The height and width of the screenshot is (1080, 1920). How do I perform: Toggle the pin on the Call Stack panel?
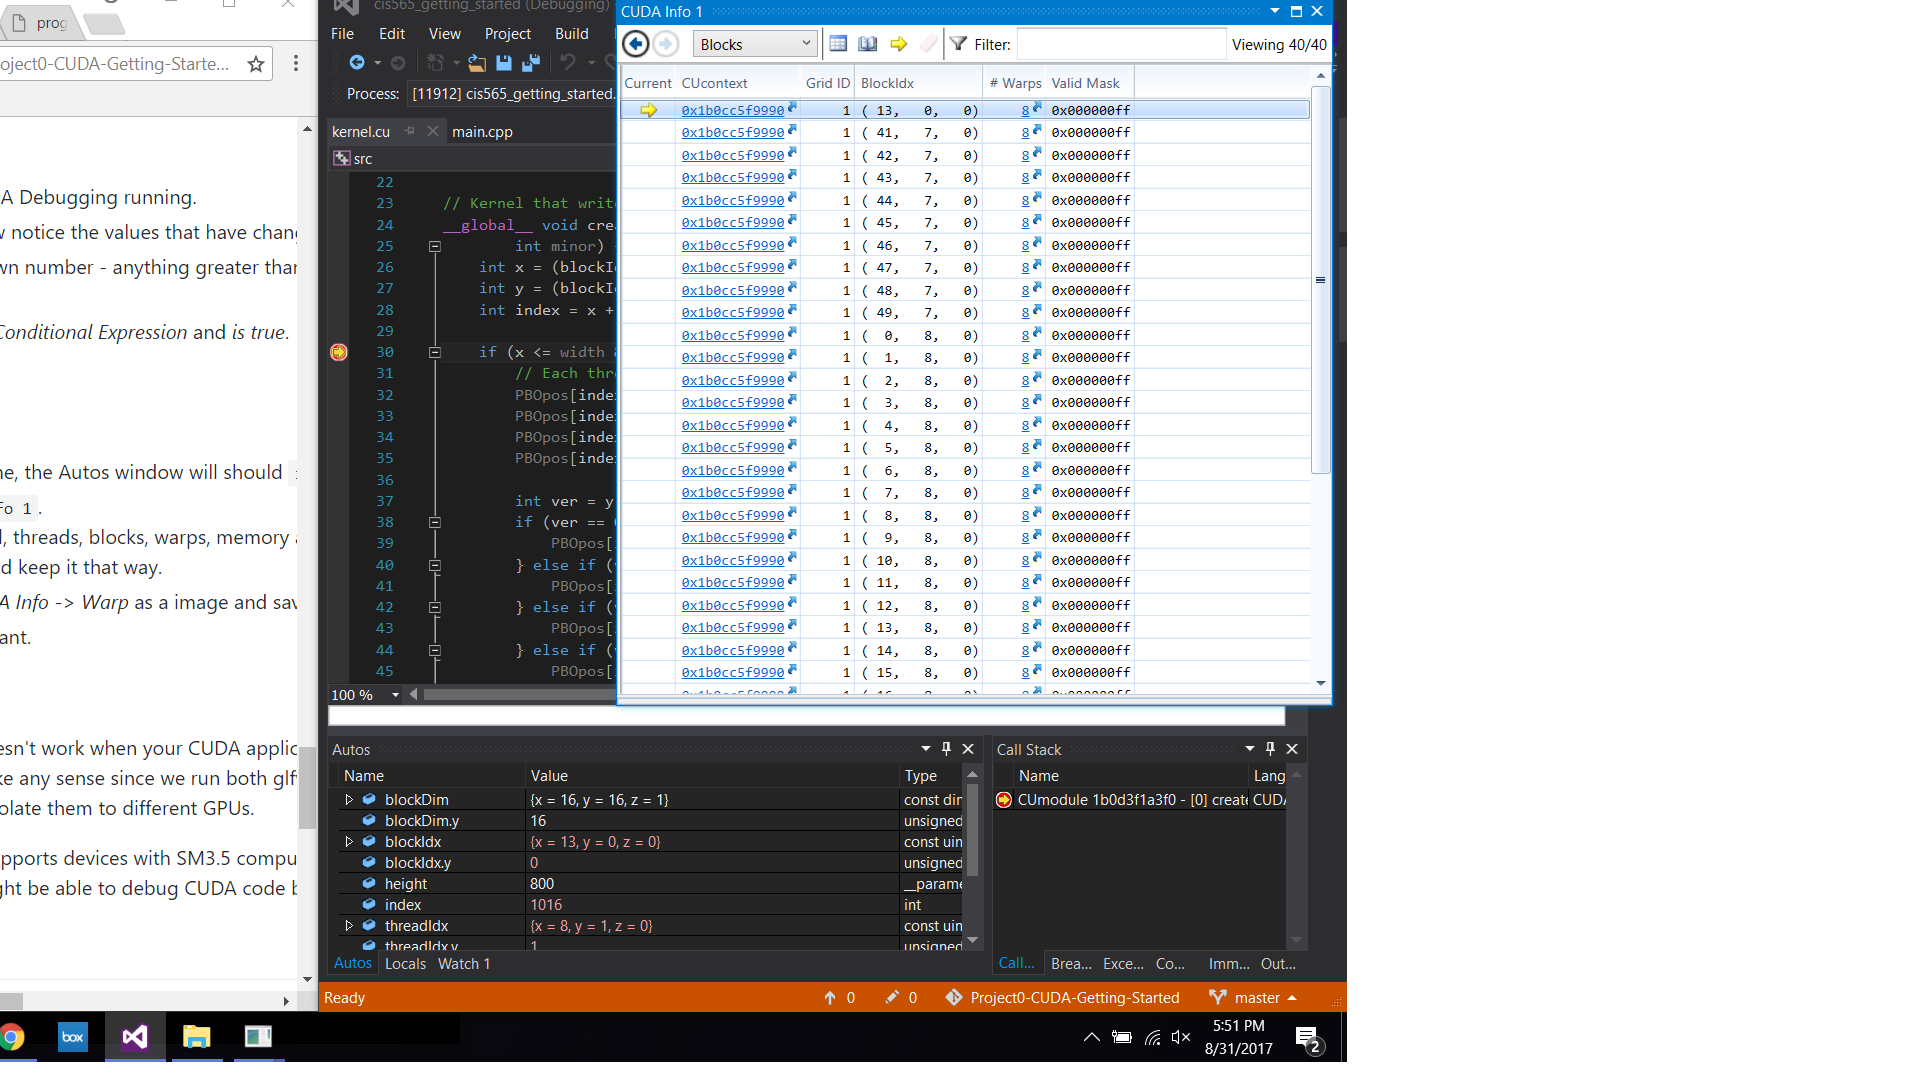1270,749
